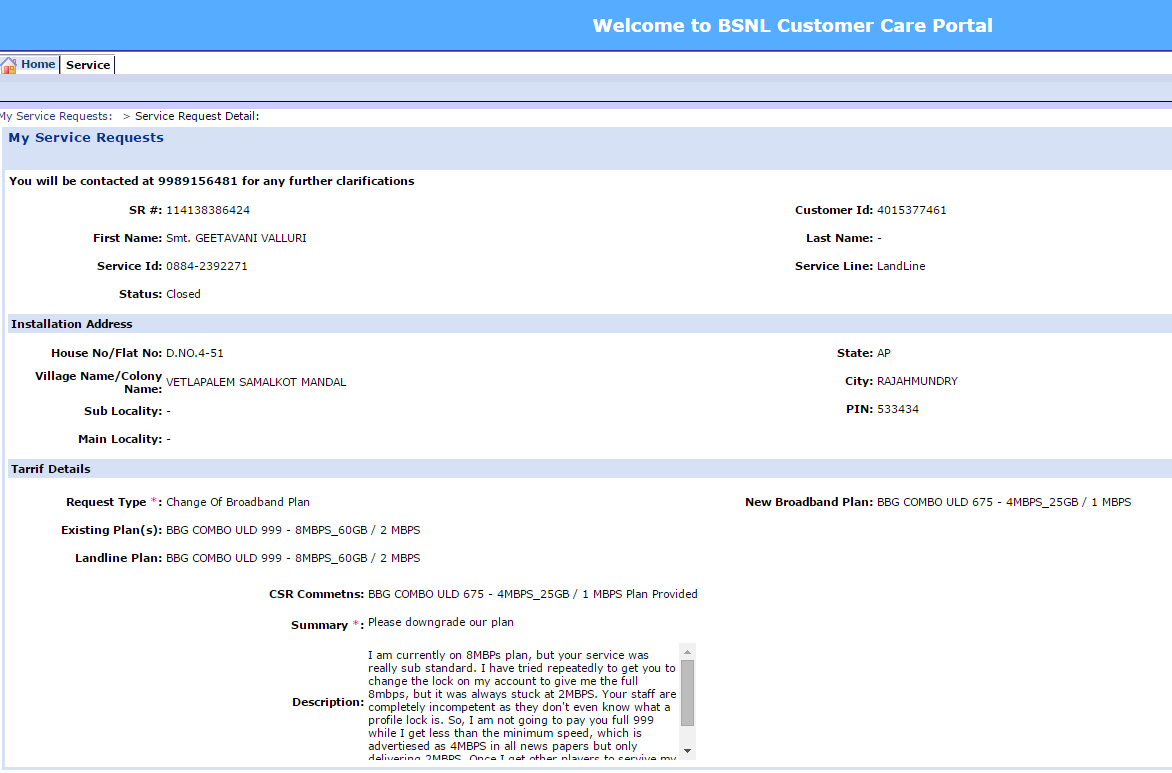The image size is (1172, 773).
Task: Click the My Service Requests heading
Action: point(86,138)
